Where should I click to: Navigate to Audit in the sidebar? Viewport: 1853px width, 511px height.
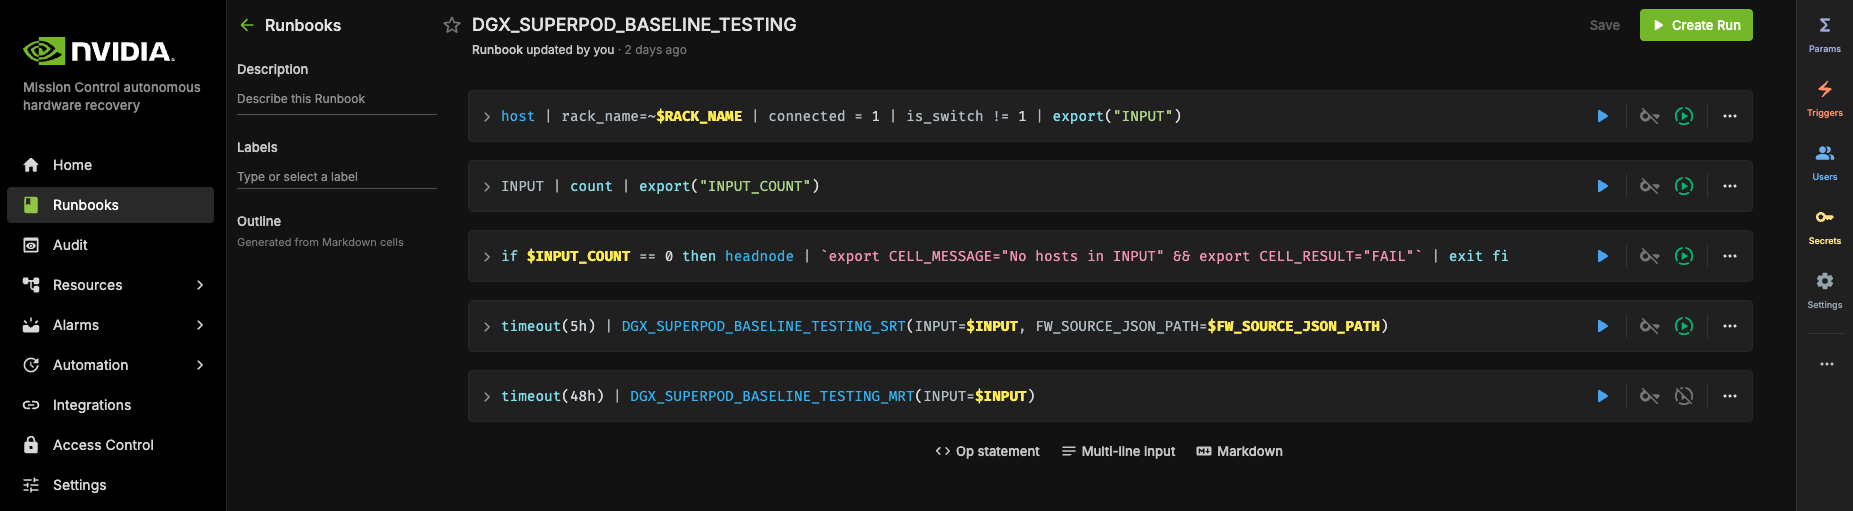[70, 245]
